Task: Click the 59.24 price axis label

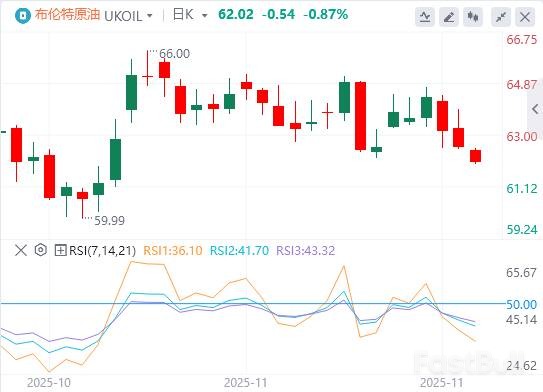Action: (x=522, y=230)
